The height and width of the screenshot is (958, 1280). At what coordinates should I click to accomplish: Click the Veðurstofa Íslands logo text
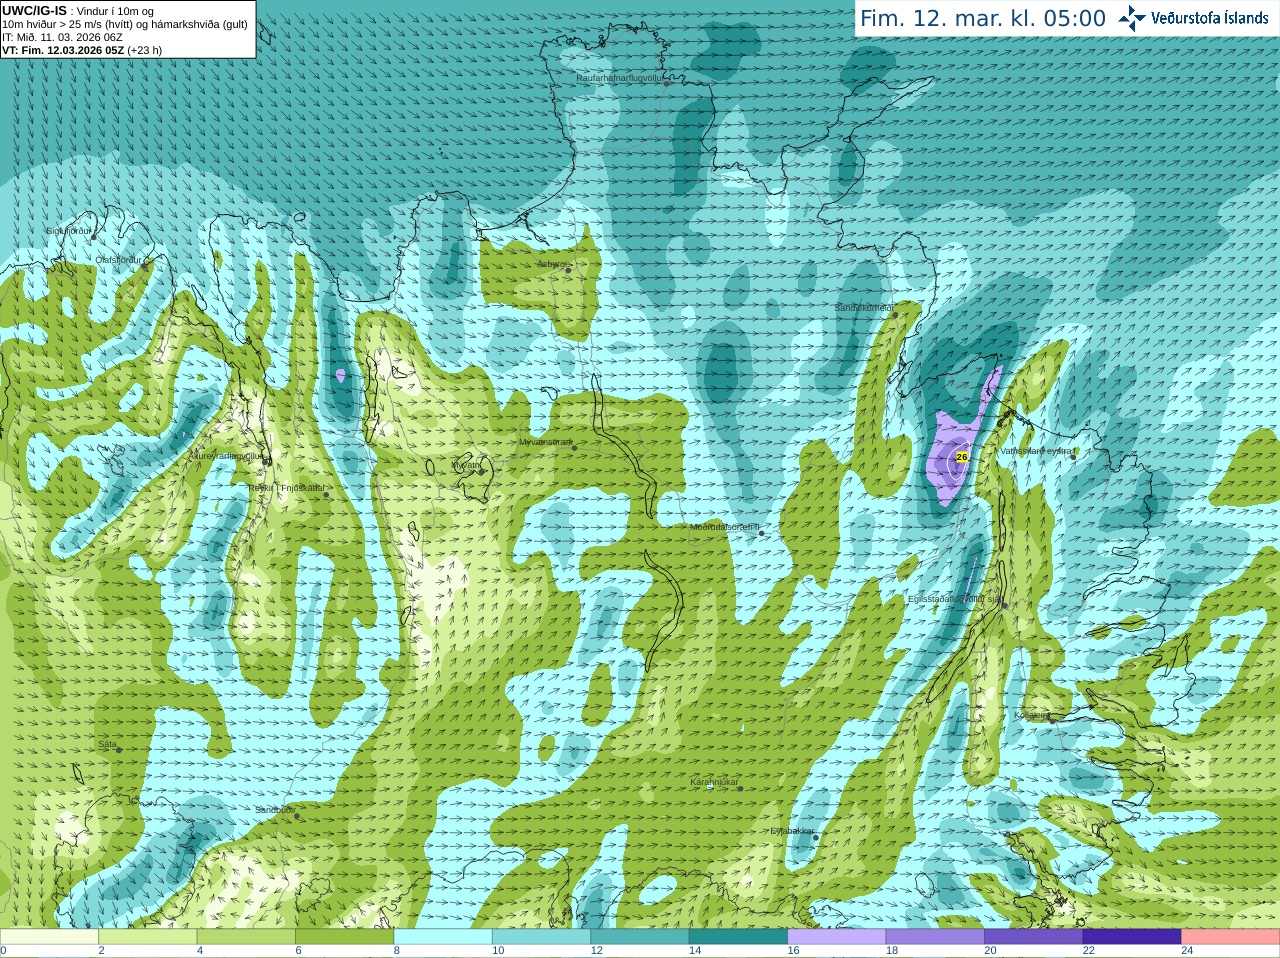click(x=1210, y=18)
